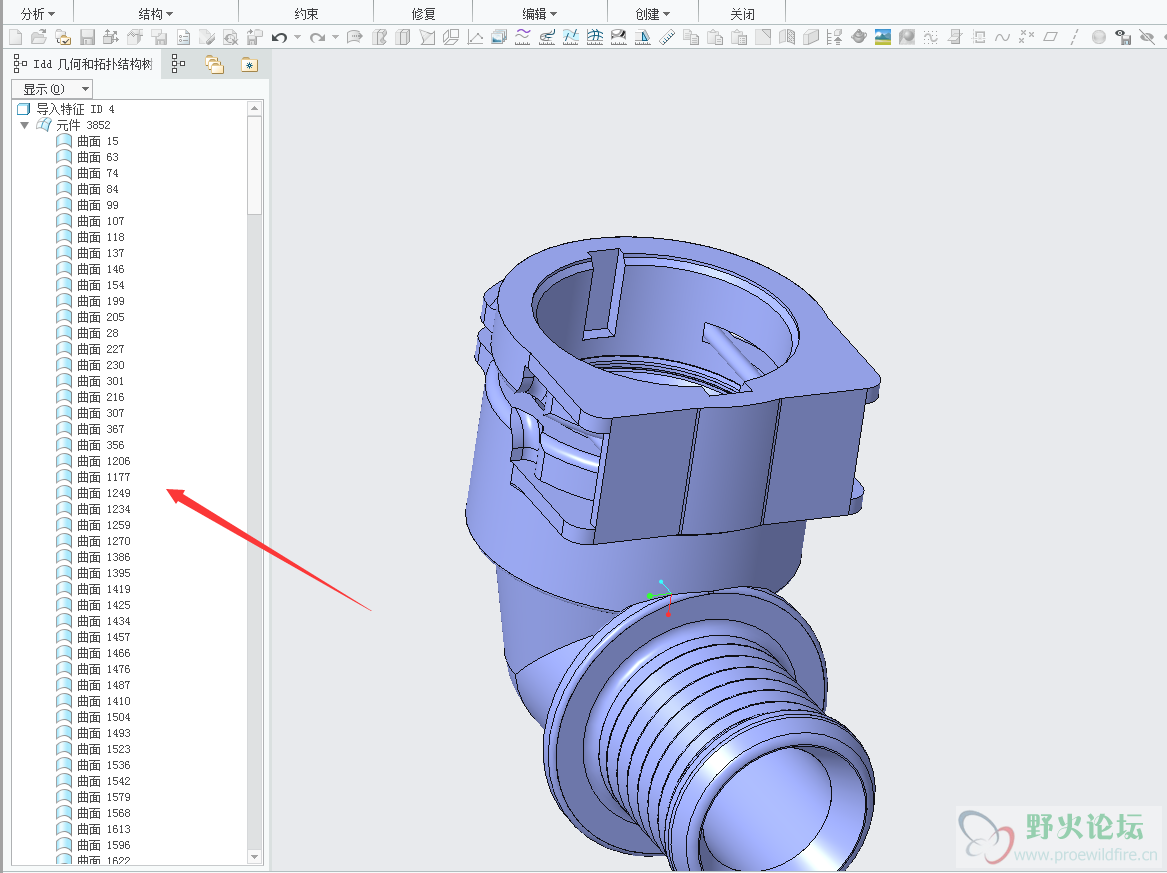The height and width of the screenshot is (873, 1167).
Task: Click the 约束 ribbon group
Action: pyautogui.click(x=306, y=13)
